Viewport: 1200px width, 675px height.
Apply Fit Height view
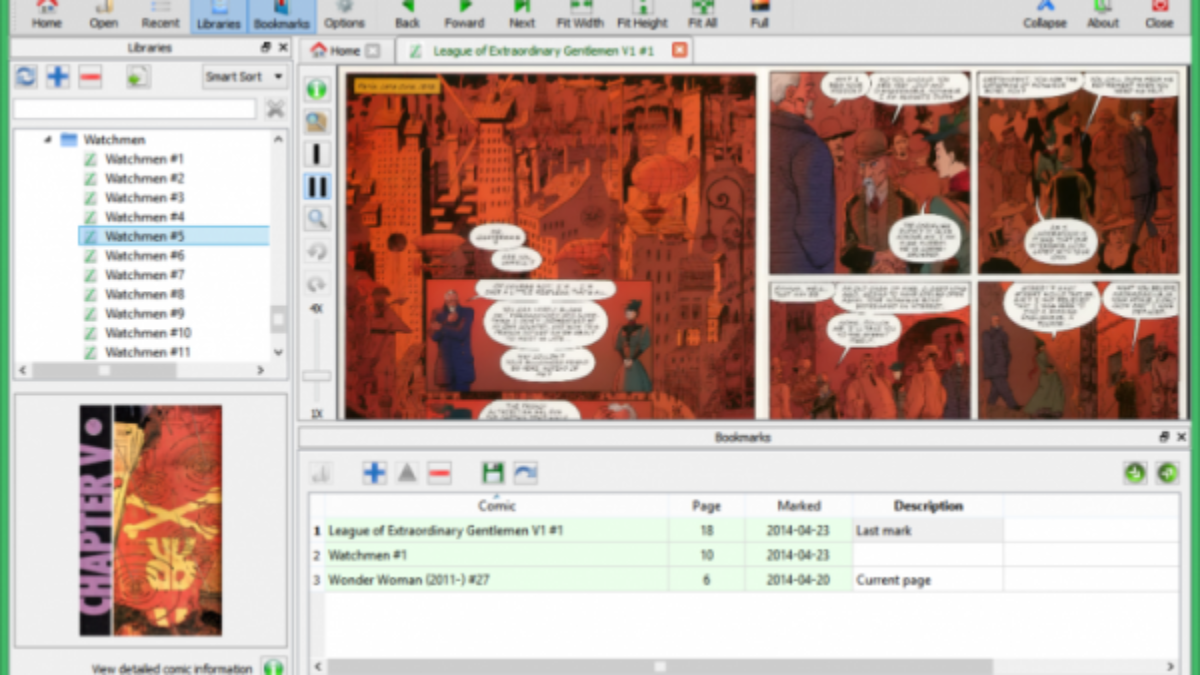(x=642, y=15)
